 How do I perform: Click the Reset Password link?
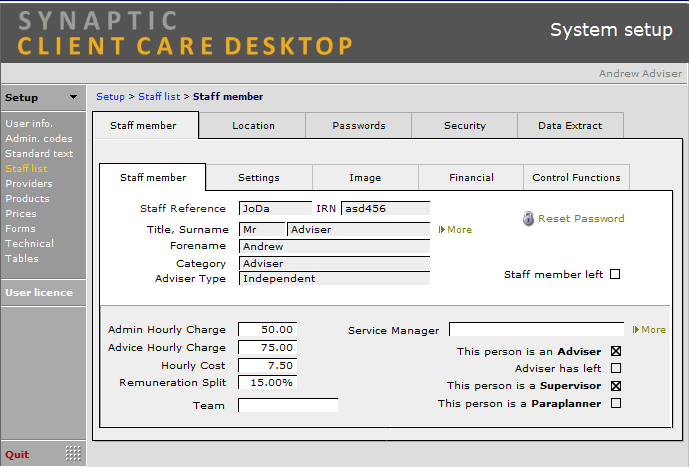(x=581, y=218)
